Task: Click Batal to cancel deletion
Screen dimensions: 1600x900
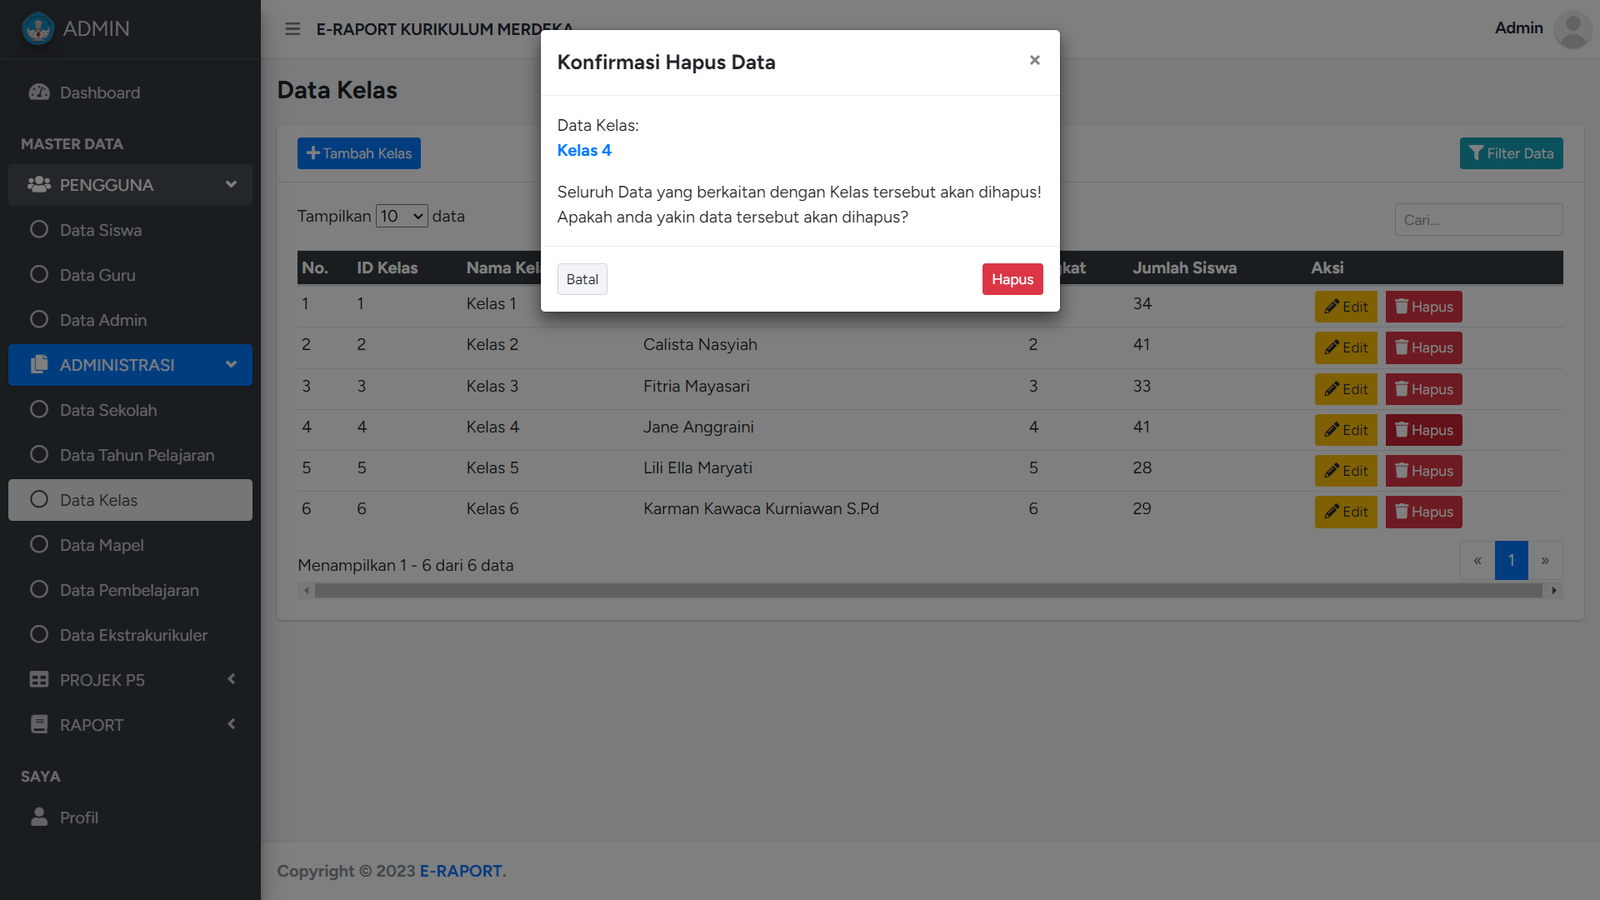Action: (x=582, y=279)
